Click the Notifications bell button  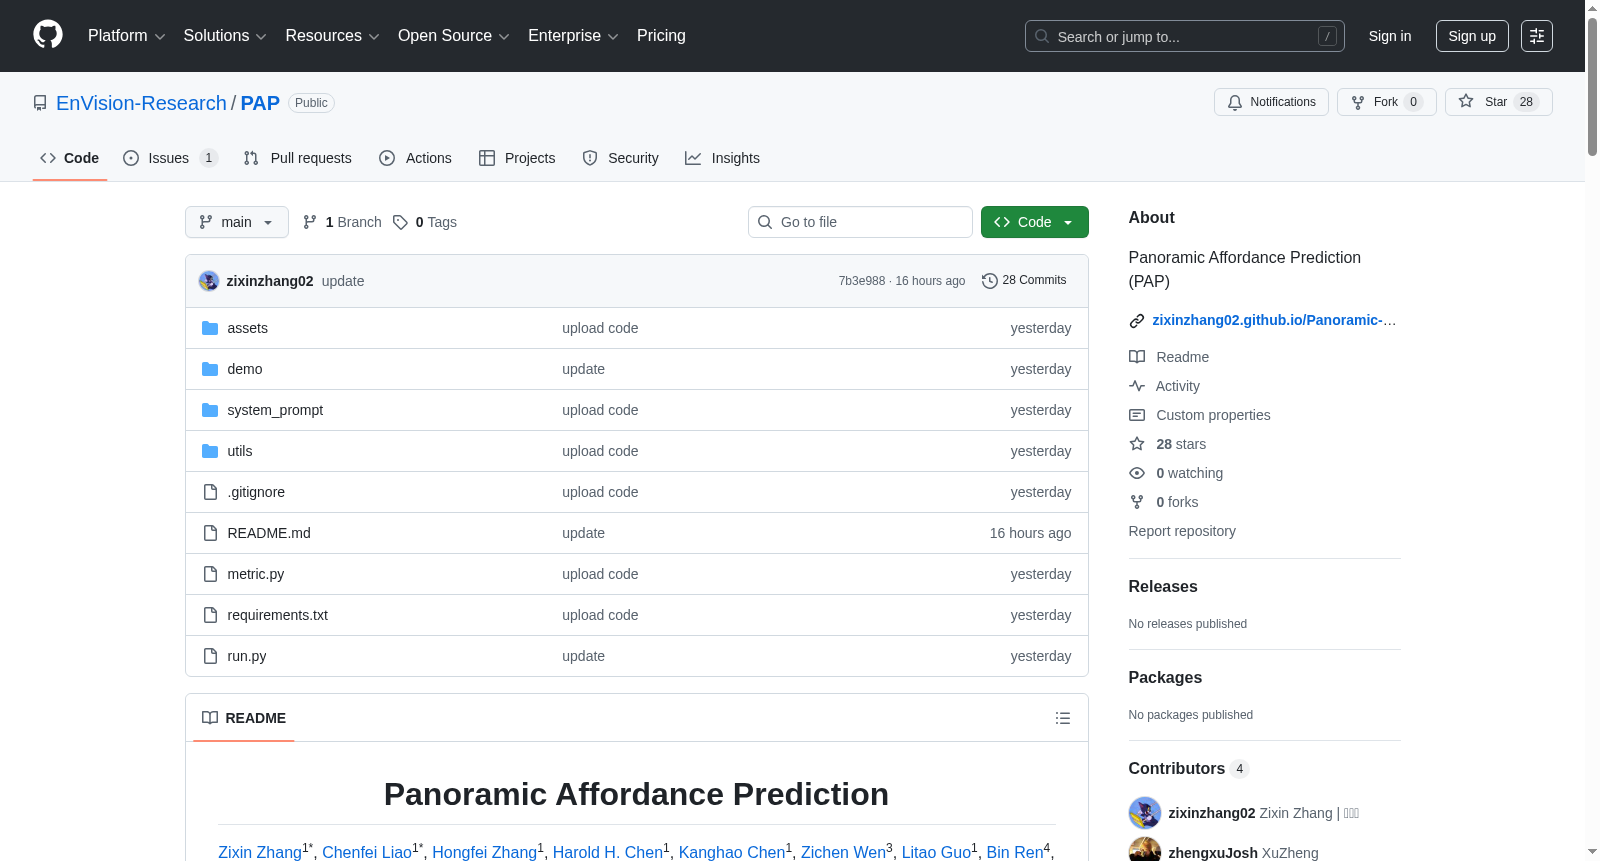click(1271, 102)
